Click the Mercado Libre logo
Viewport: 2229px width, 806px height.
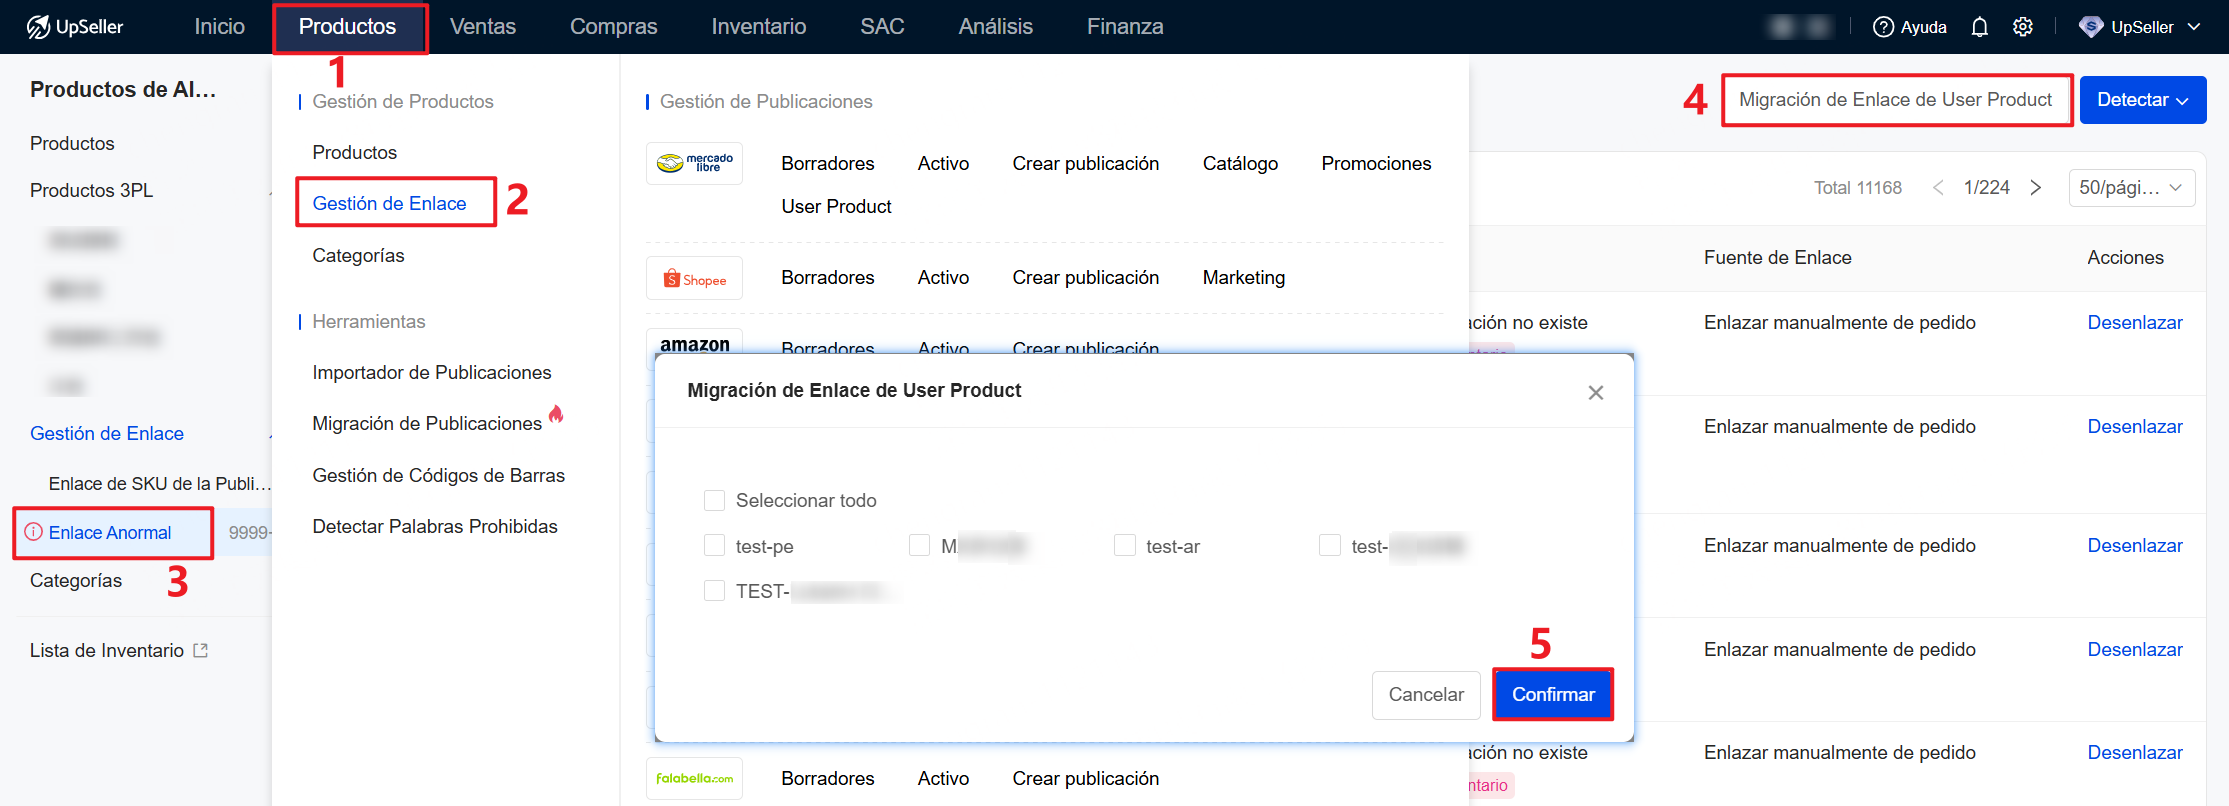[695, 163]
